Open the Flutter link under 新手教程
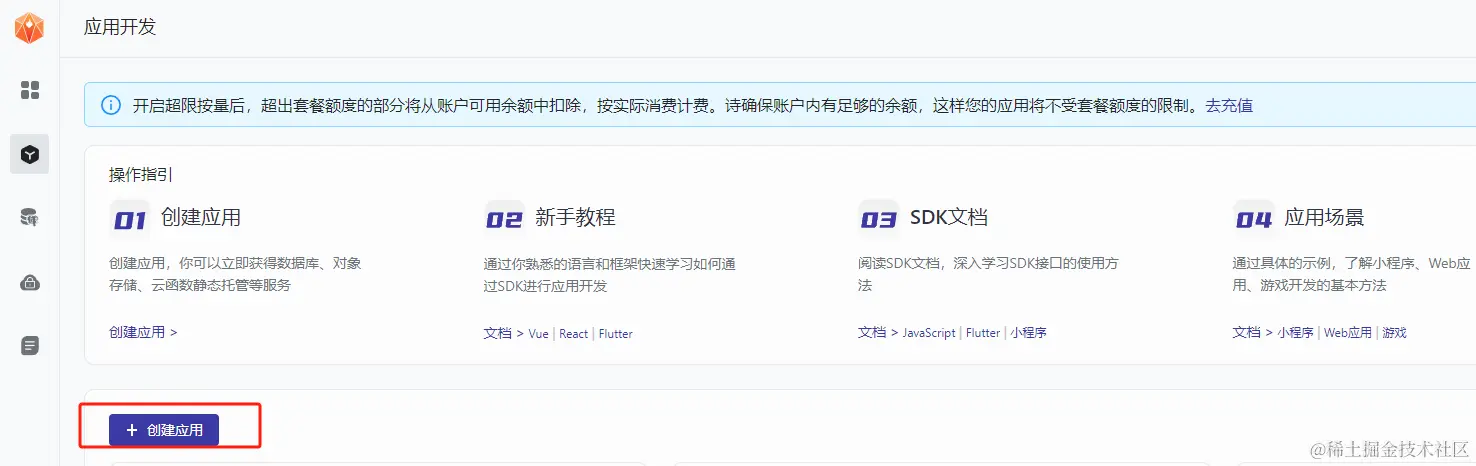 615,333
